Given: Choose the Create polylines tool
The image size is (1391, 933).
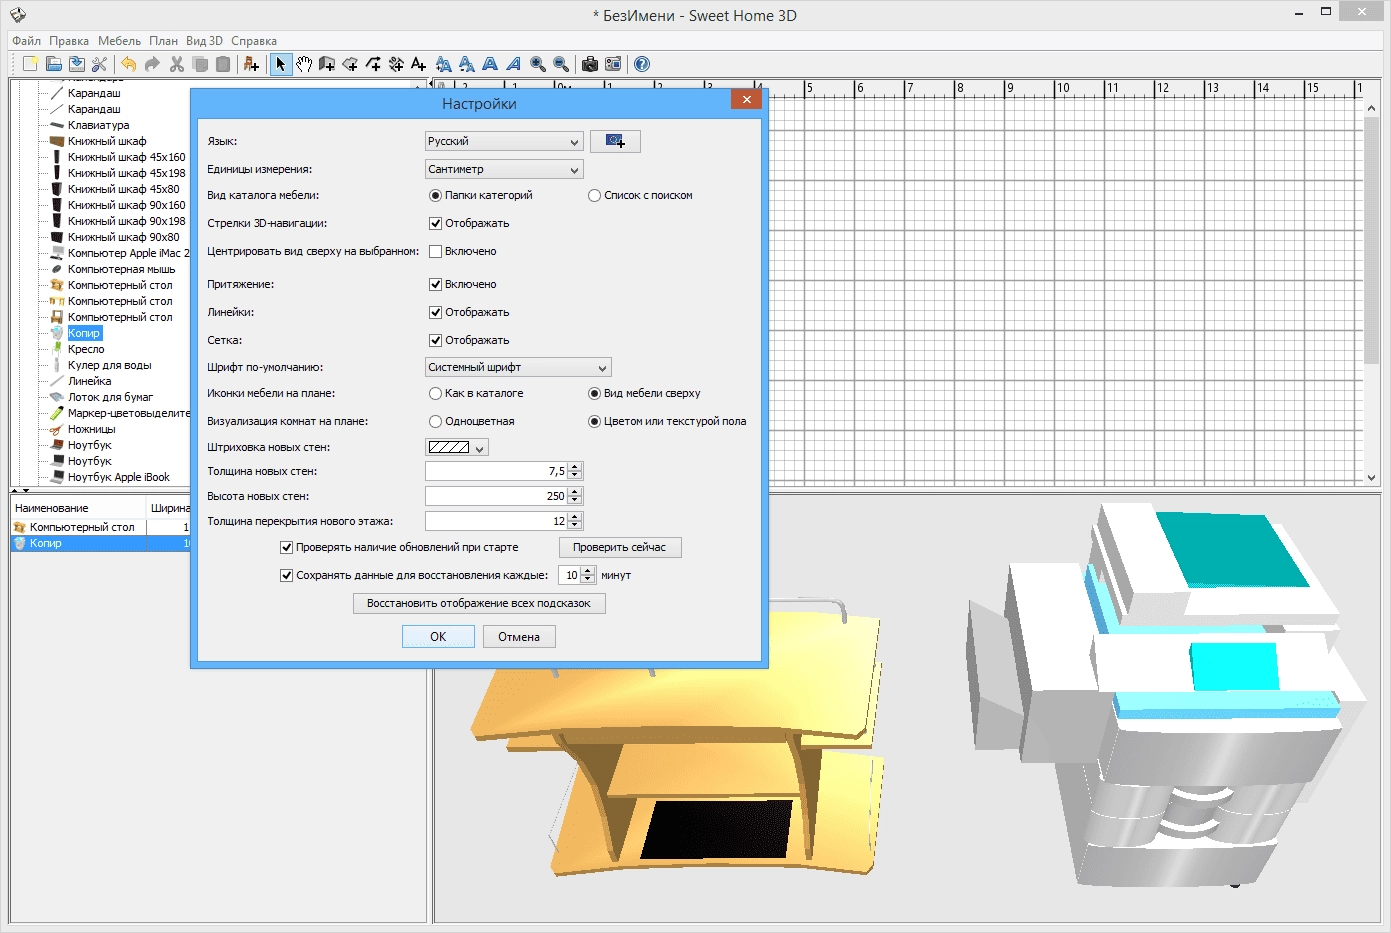Looking at the screenshot, I should point(373,64).
